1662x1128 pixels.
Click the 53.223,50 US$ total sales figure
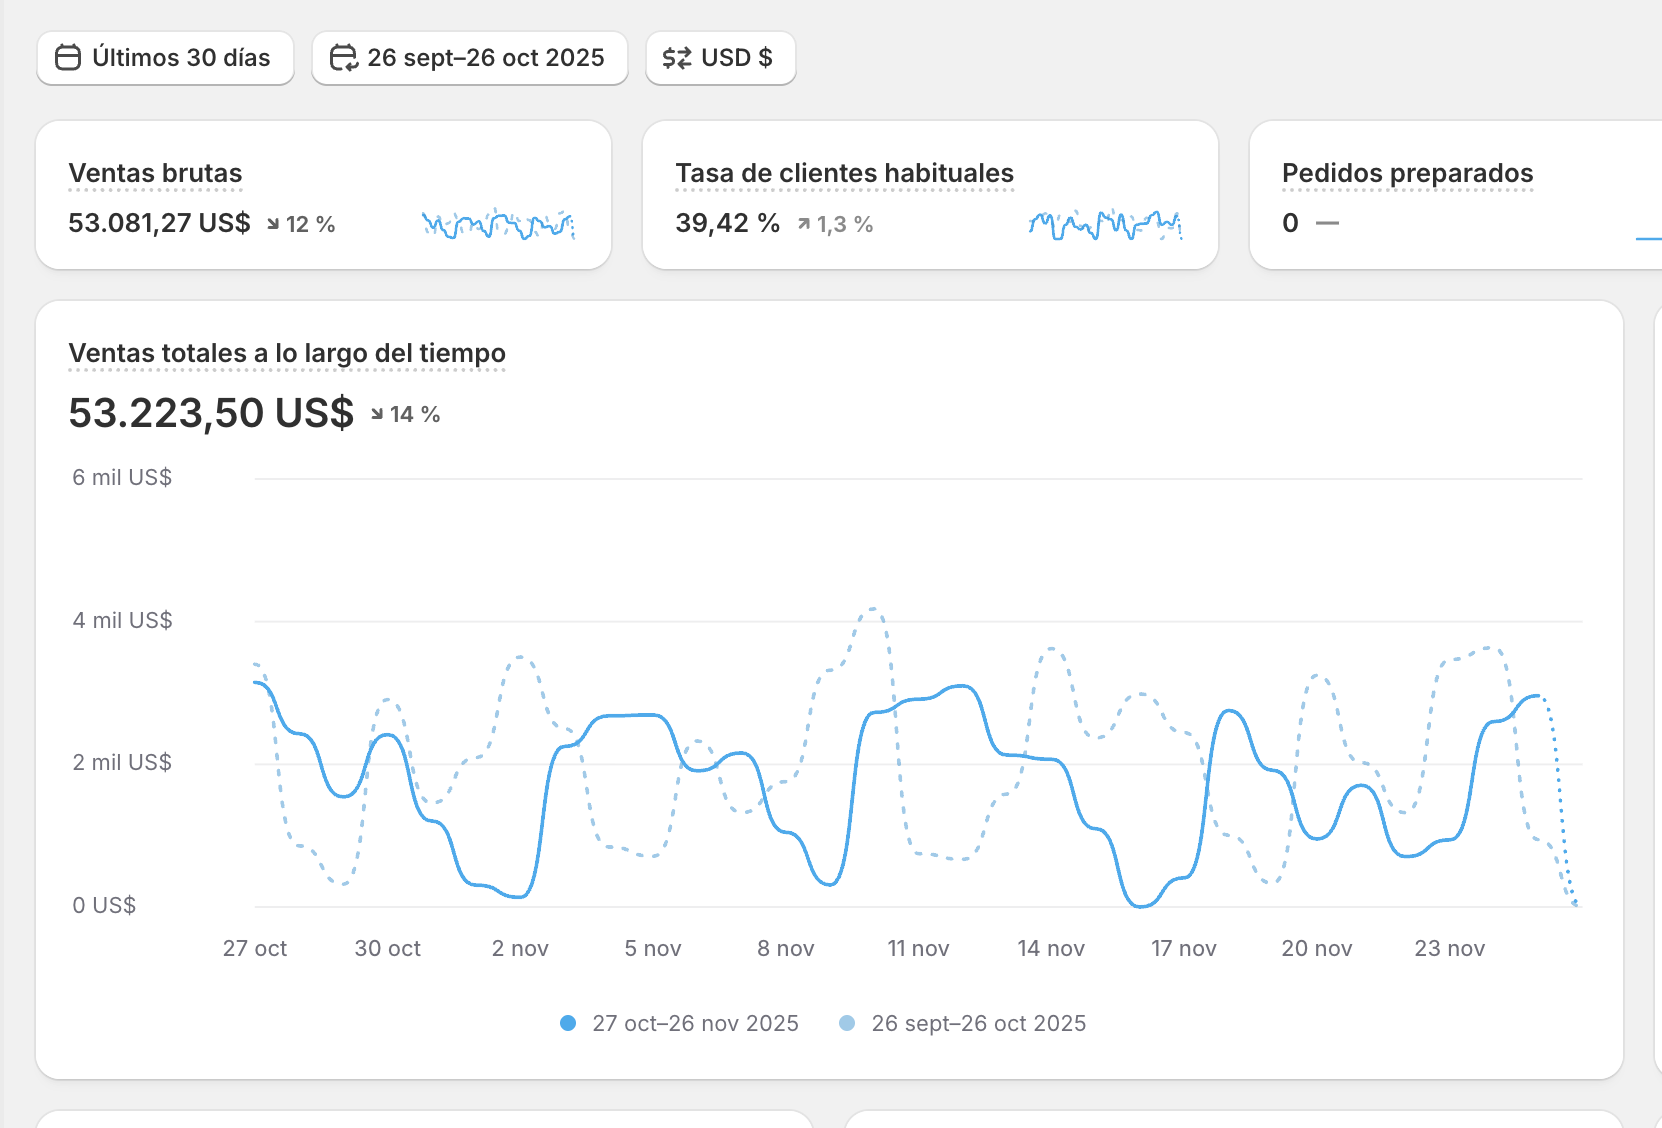(x=211, y=413)
